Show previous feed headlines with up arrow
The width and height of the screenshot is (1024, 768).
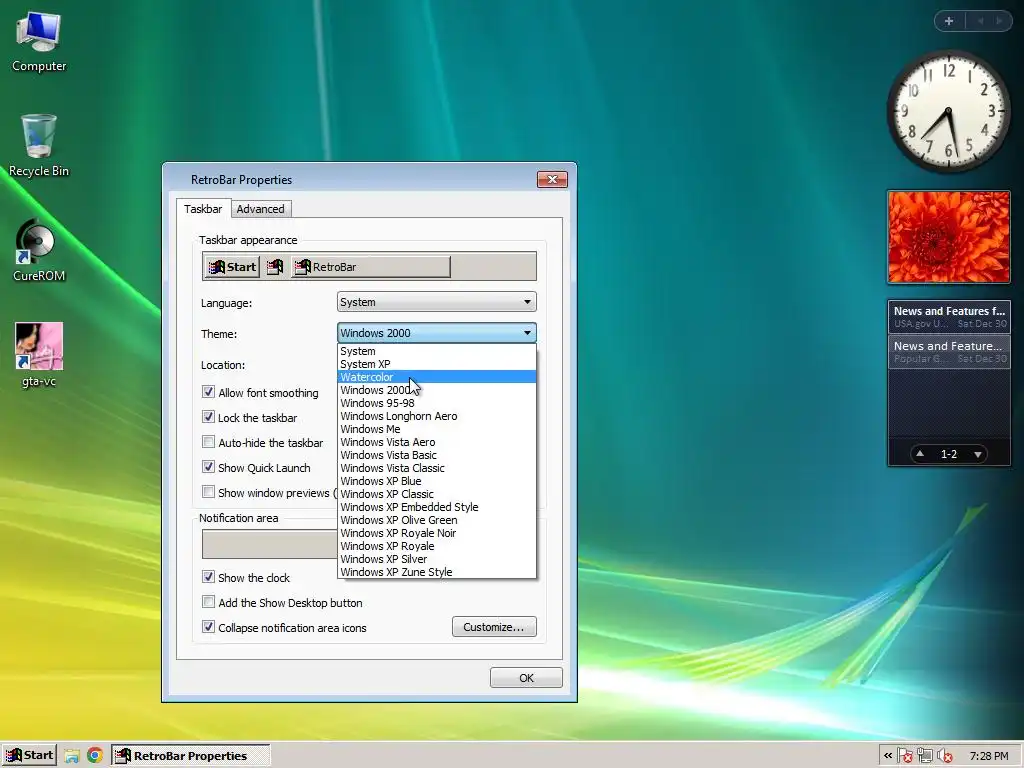(x=920, y=454)
